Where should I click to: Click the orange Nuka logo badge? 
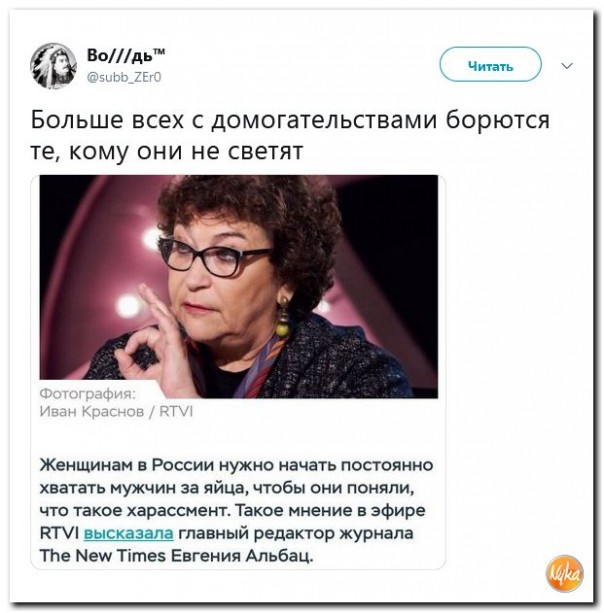coord(564,574)
